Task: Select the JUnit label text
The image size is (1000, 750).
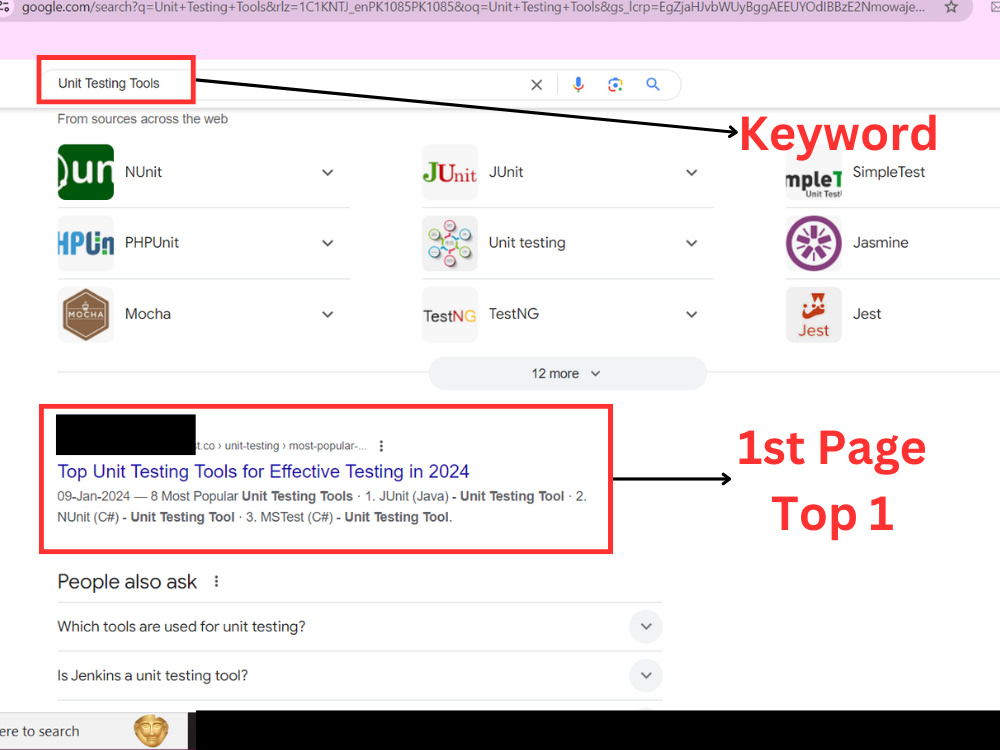Action: click(506, 172)
